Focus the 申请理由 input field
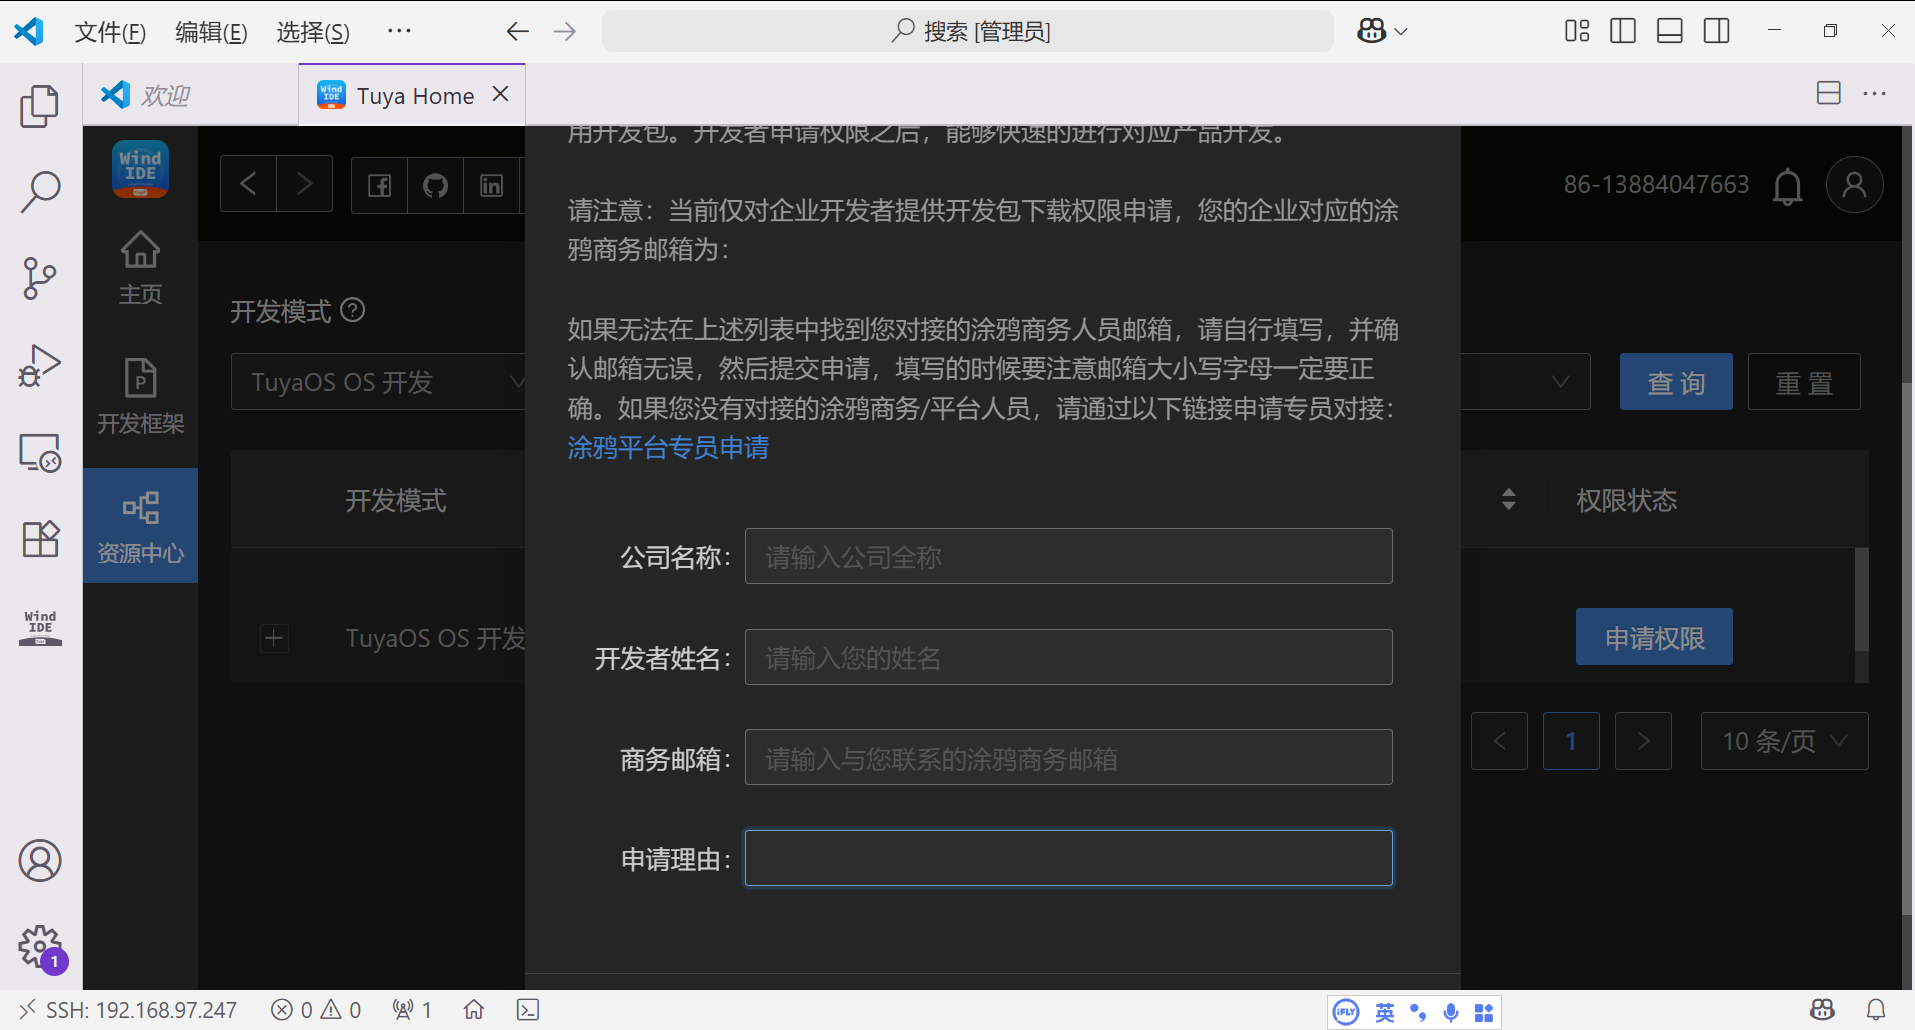 coord(1068,858)
